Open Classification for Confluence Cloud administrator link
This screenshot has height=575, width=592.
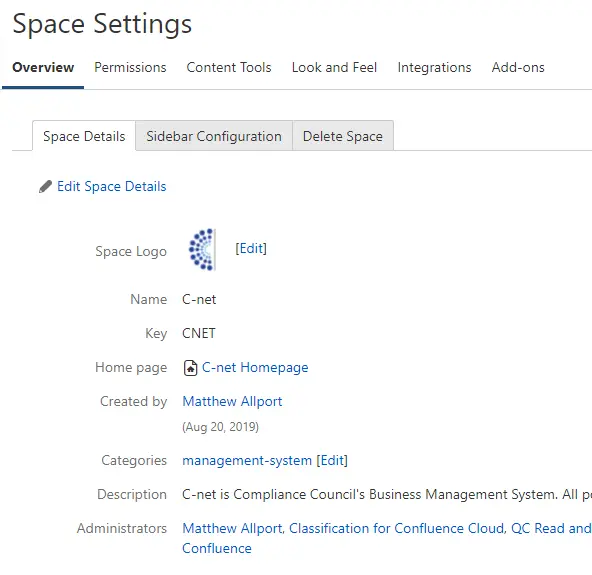[x=397, y=528]
